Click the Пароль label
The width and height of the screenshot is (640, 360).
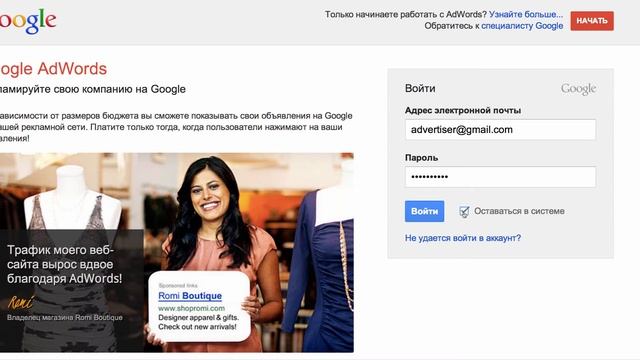pos(421,158)
